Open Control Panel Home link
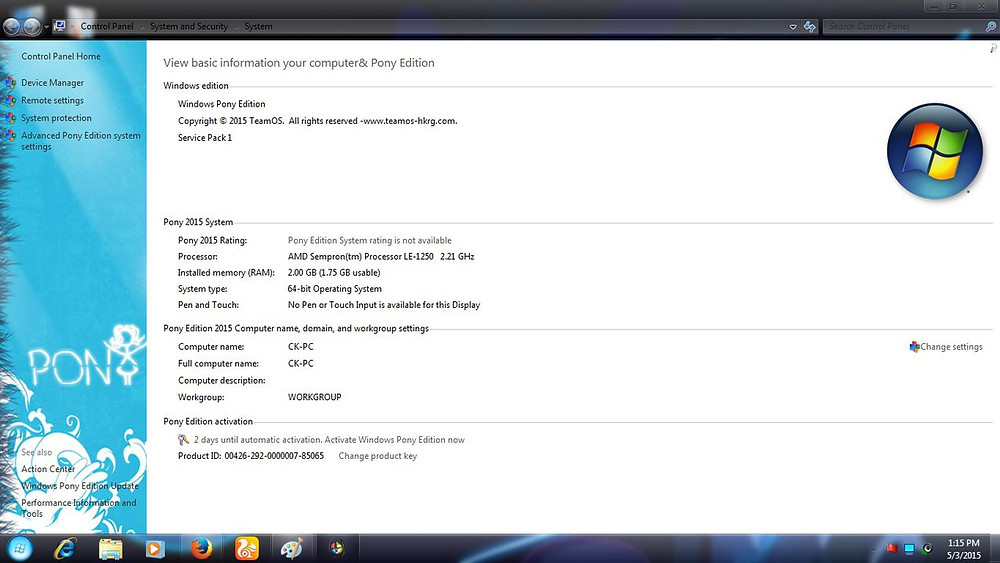Screen dimensions: 1000x563 (61, 56)
